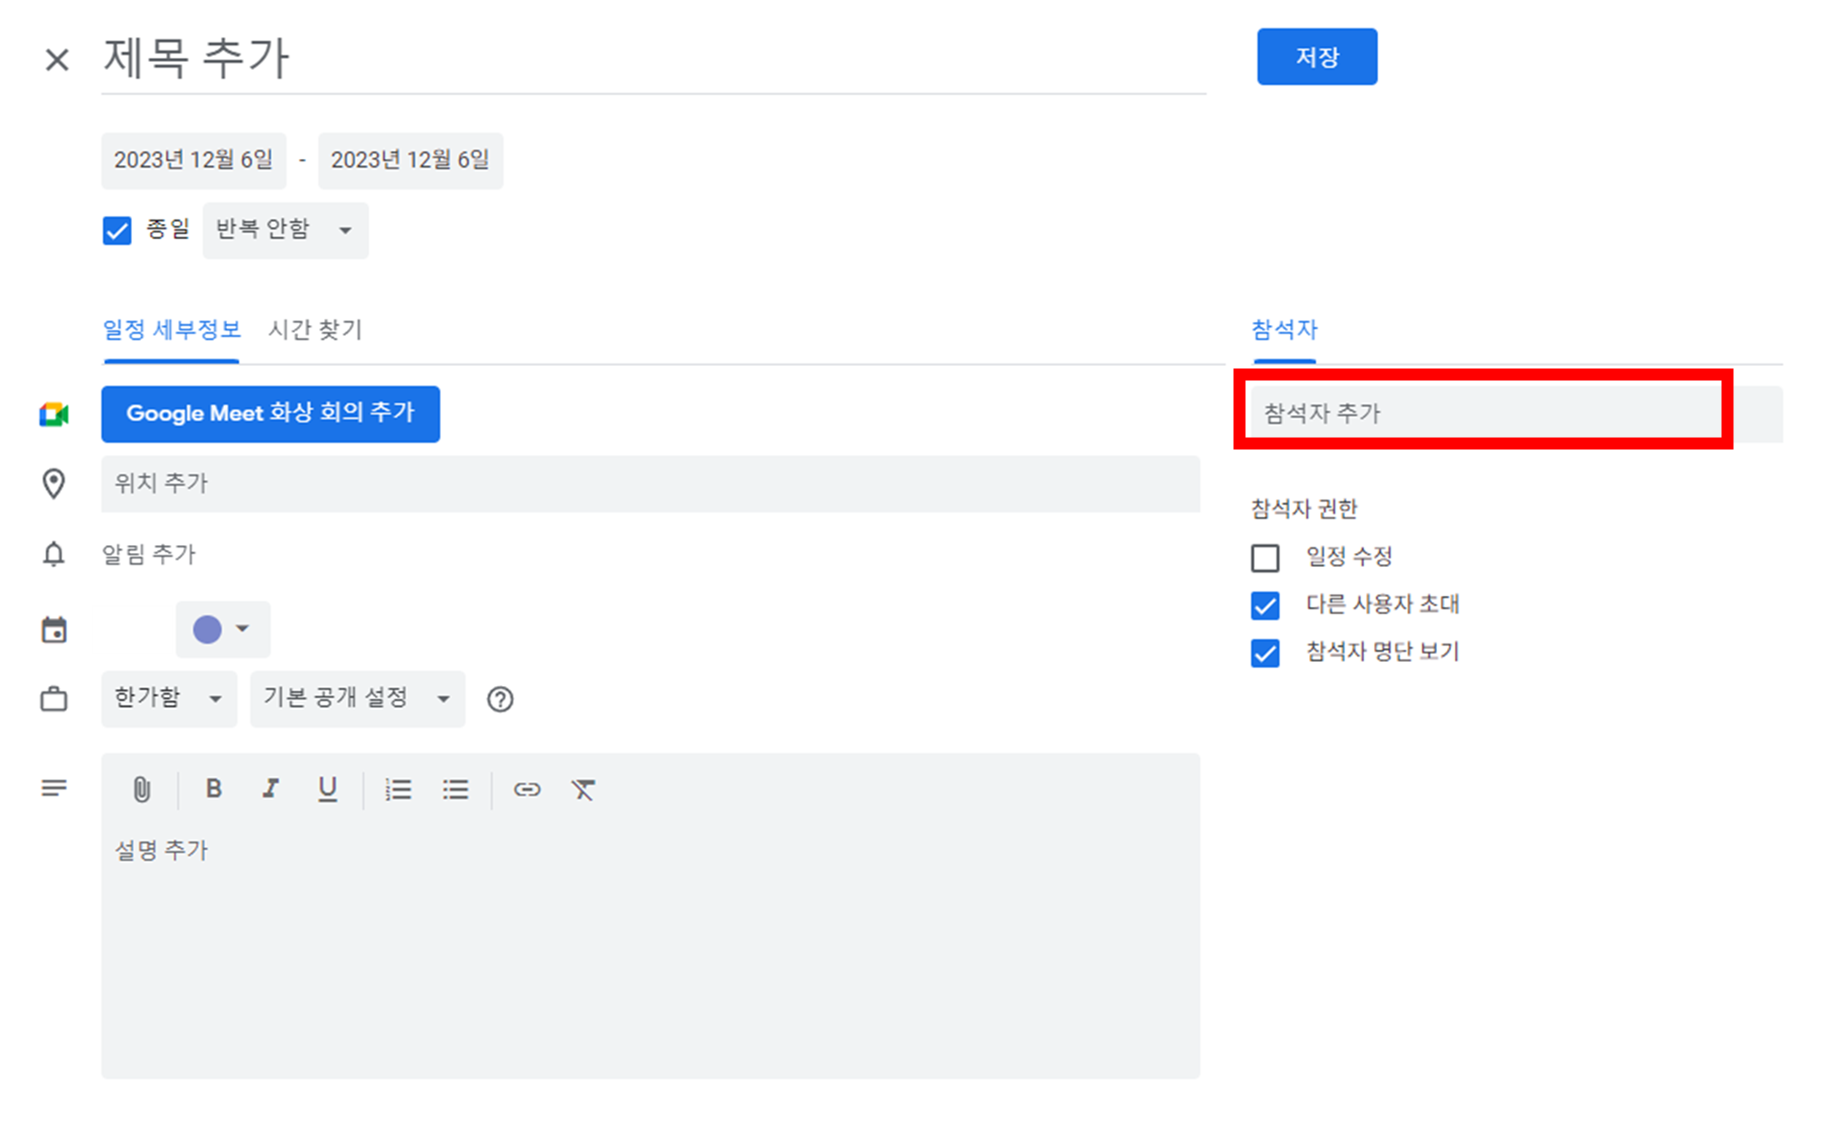
Task: Toggle bold formatting in the description toolbar
Action: (x=212, y=789)
